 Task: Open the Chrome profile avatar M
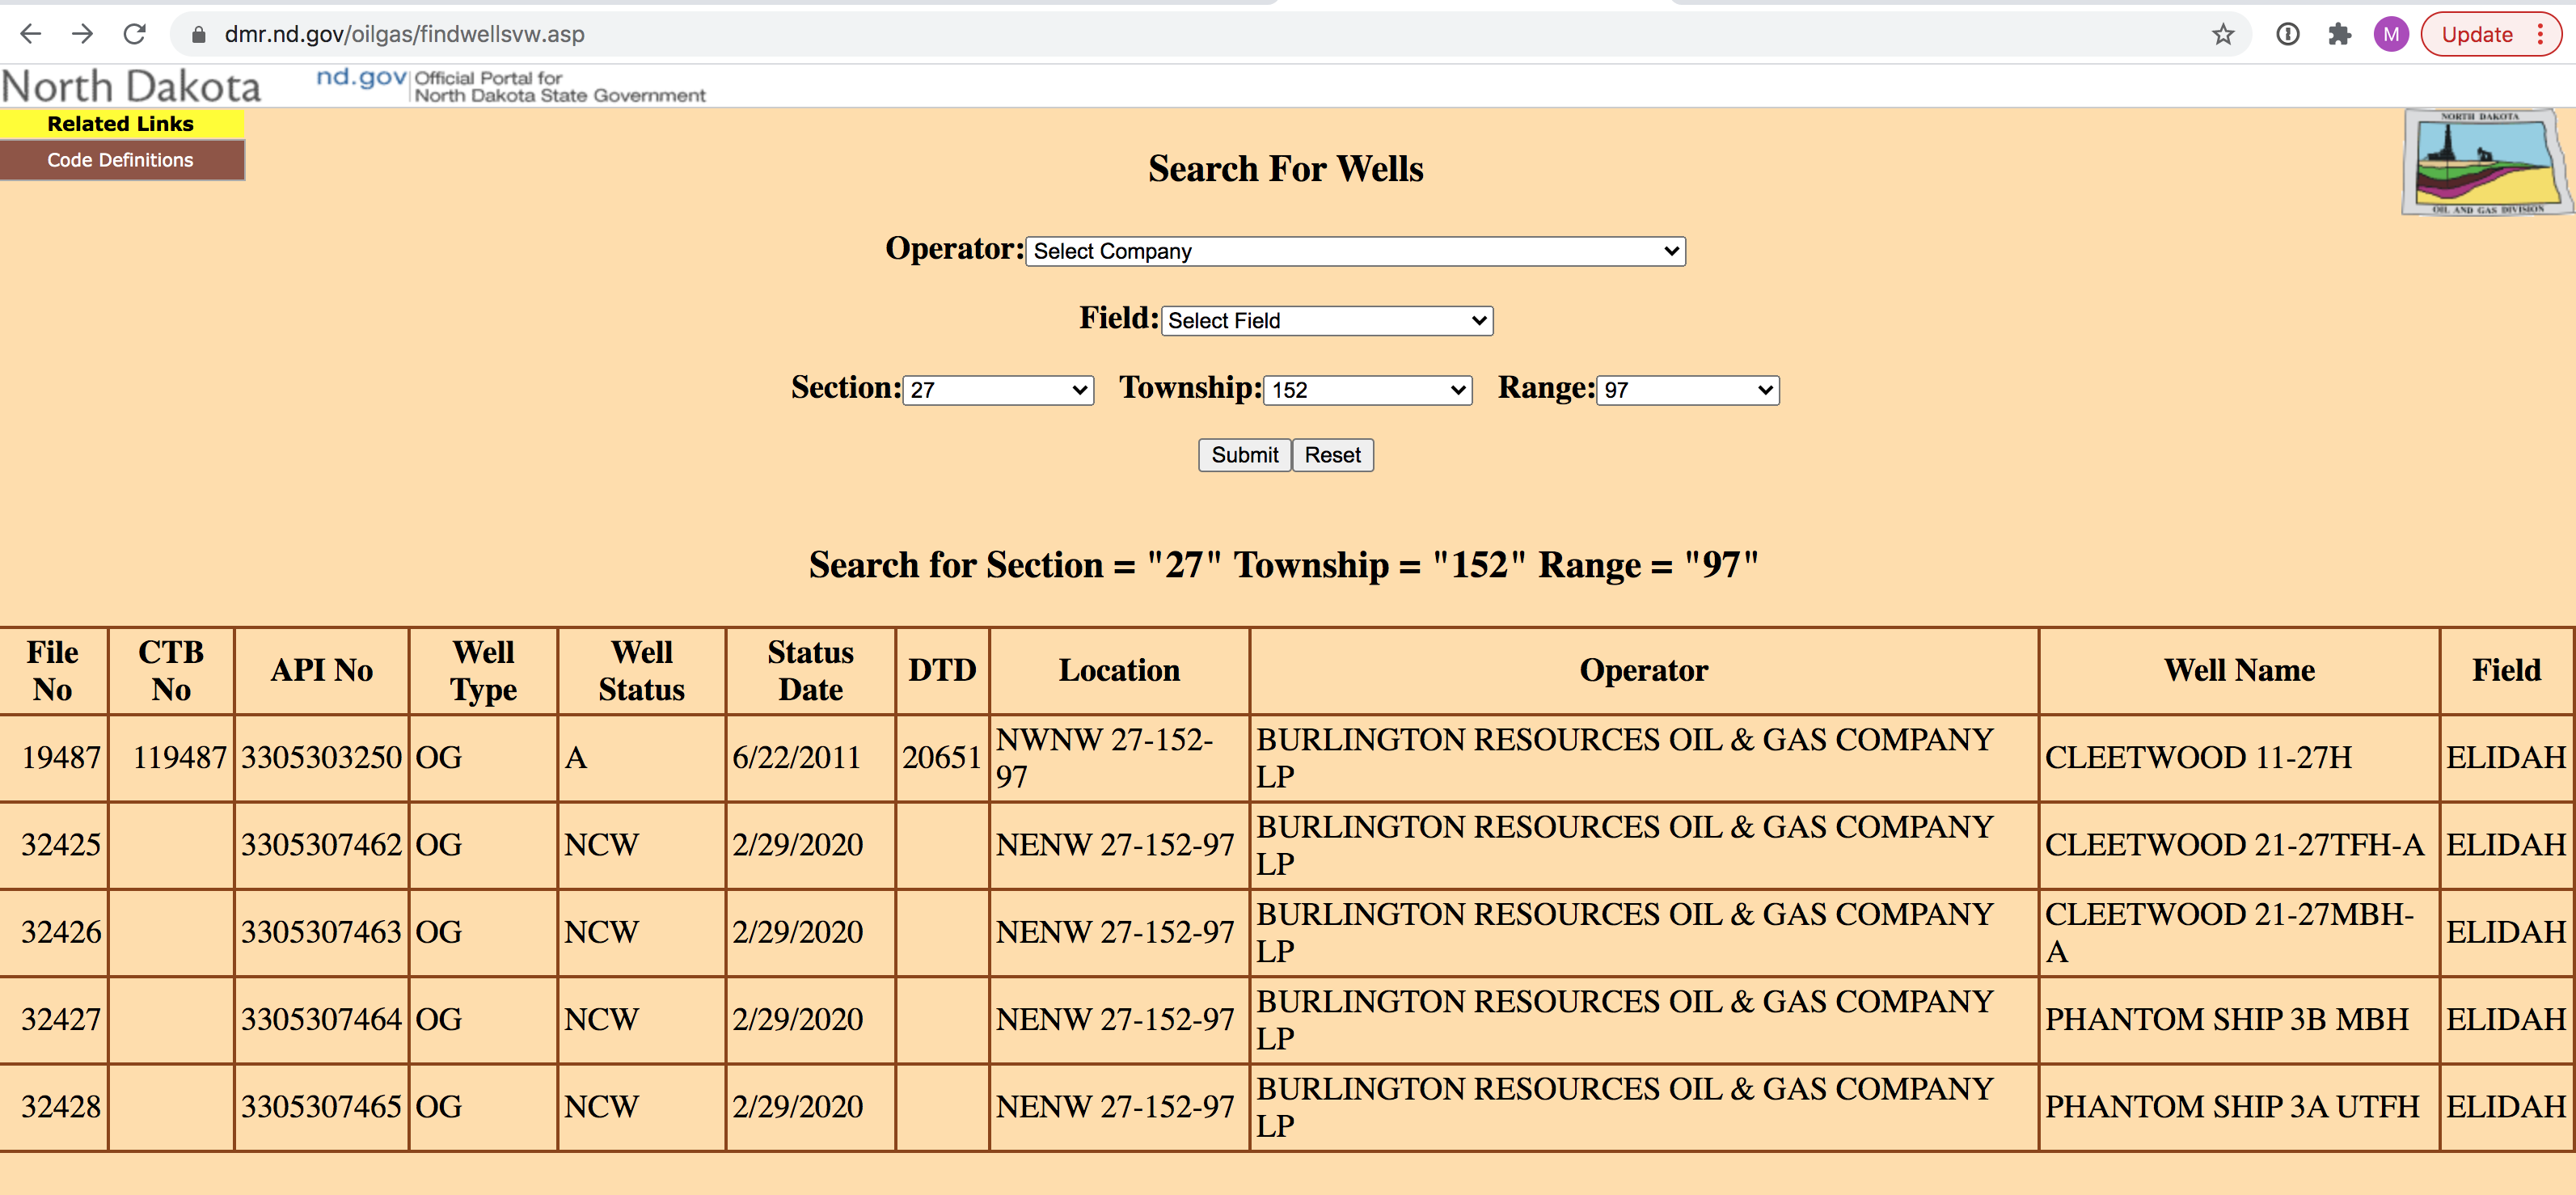pyautogui.click(x=2391, y=35)
